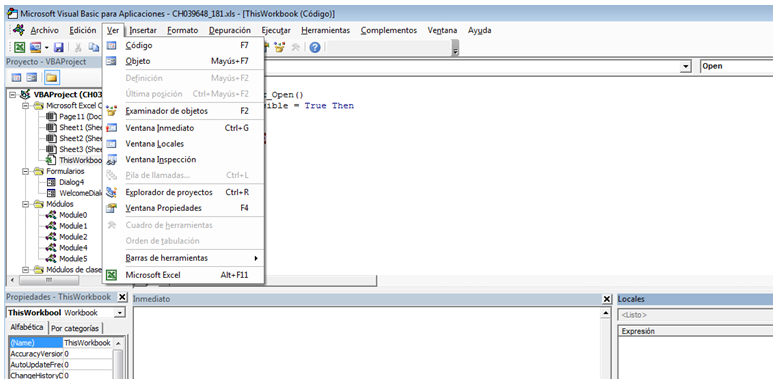Close the Propiedades panel
The height and width of the screenshot is (386, 778).
[x=122, y=297]
